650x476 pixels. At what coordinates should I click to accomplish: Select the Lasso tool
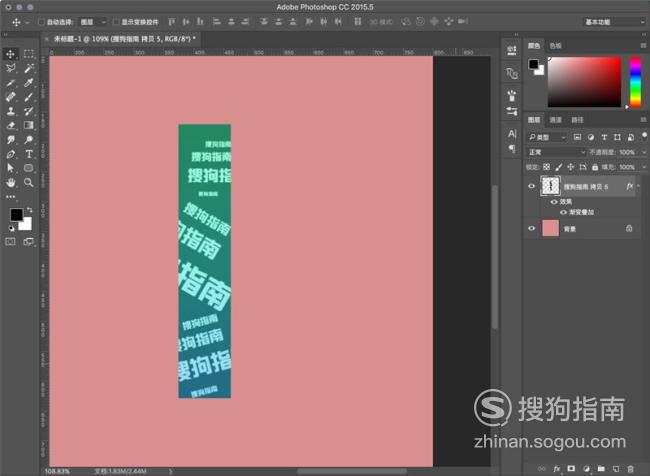[x=10, y=68]
